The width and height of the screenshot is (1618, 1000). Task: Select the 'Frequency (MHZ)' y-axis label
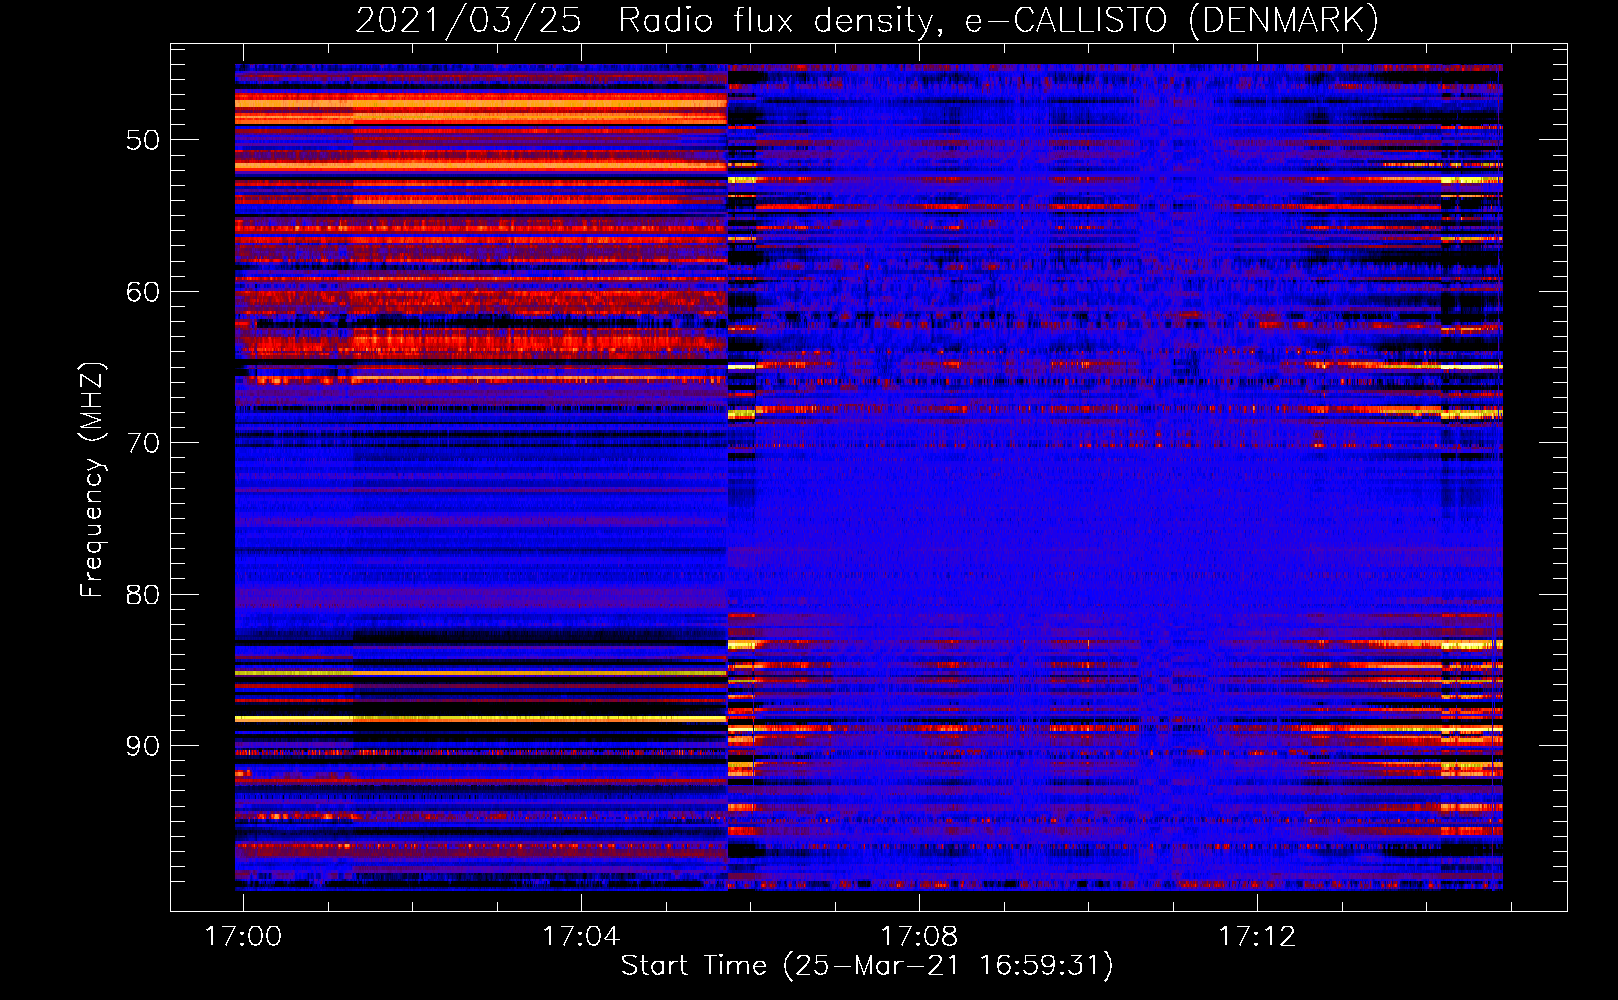(92, 480)
